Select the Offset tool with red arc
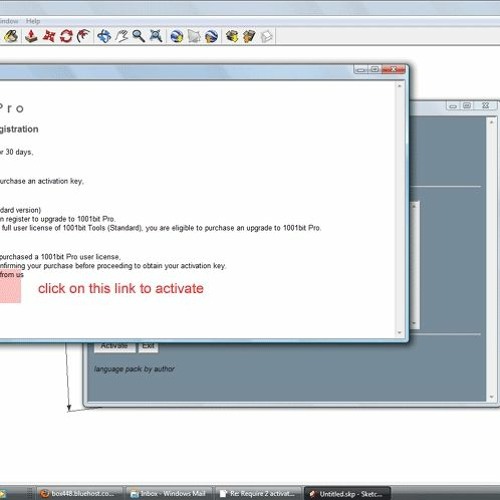 click(x=83, y=36)
